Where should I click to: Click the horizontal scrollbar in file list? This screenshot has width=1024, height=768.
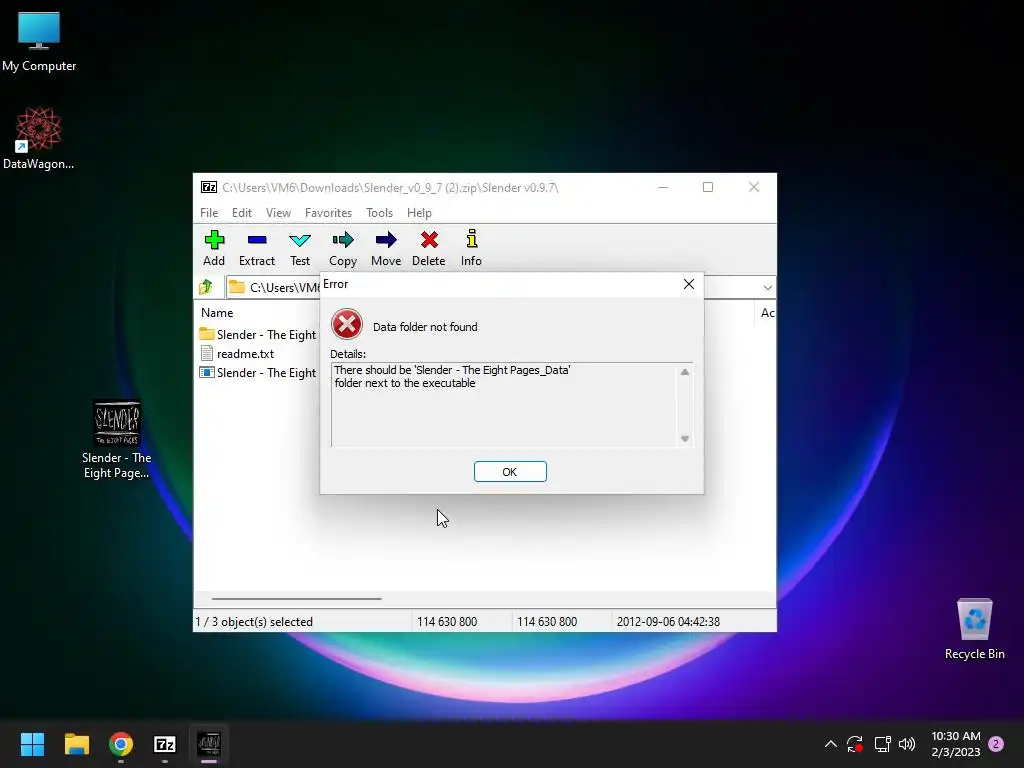click(296, 598)
